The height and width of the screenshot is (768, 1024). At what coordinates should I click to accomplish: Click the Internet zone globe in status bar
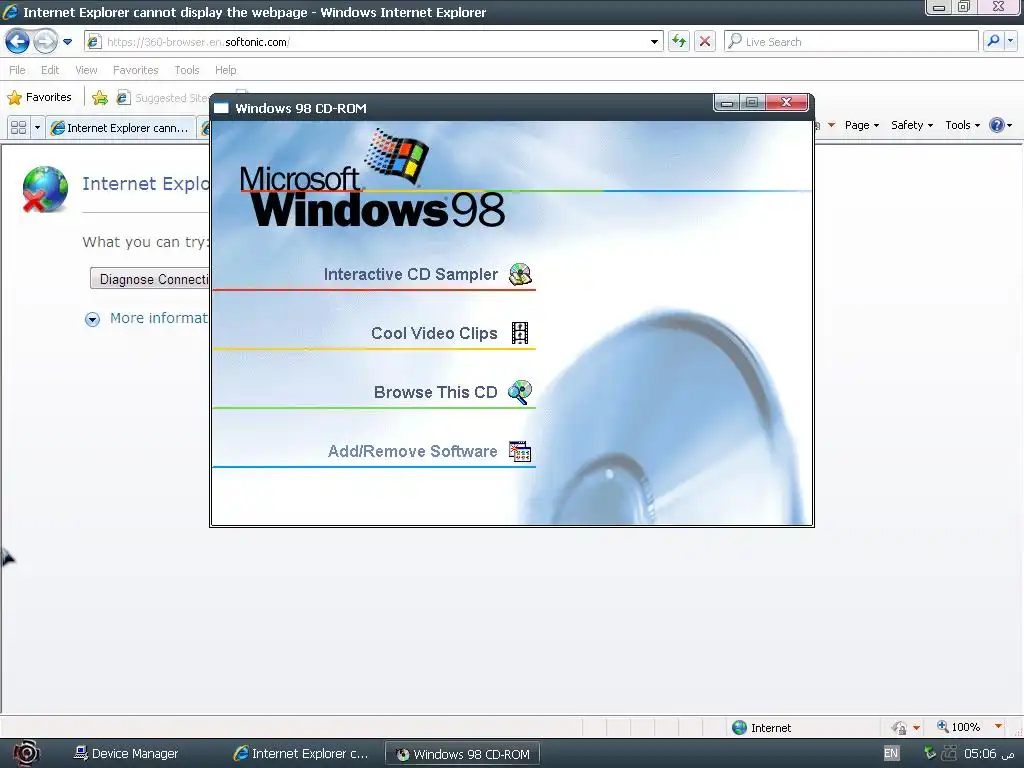(x=739, y=728)
